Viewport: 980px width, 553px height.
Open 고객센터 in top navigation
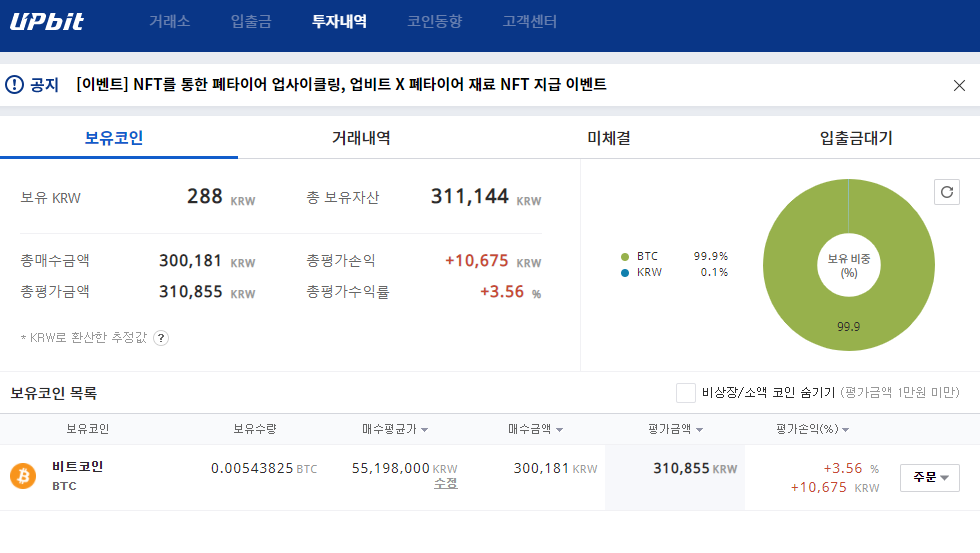pos(530,21)
